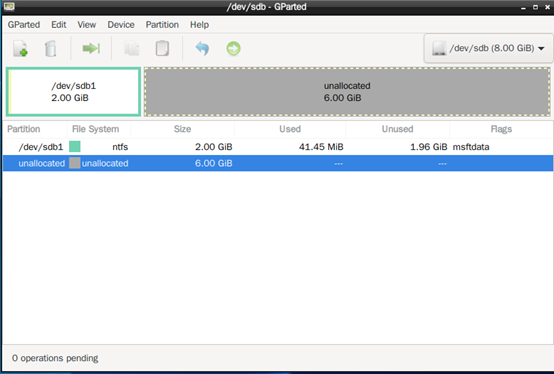Click the 41.45 MiB used value
Image resolution: width=554 pixels, height=374 pixels.
[321, 147]
